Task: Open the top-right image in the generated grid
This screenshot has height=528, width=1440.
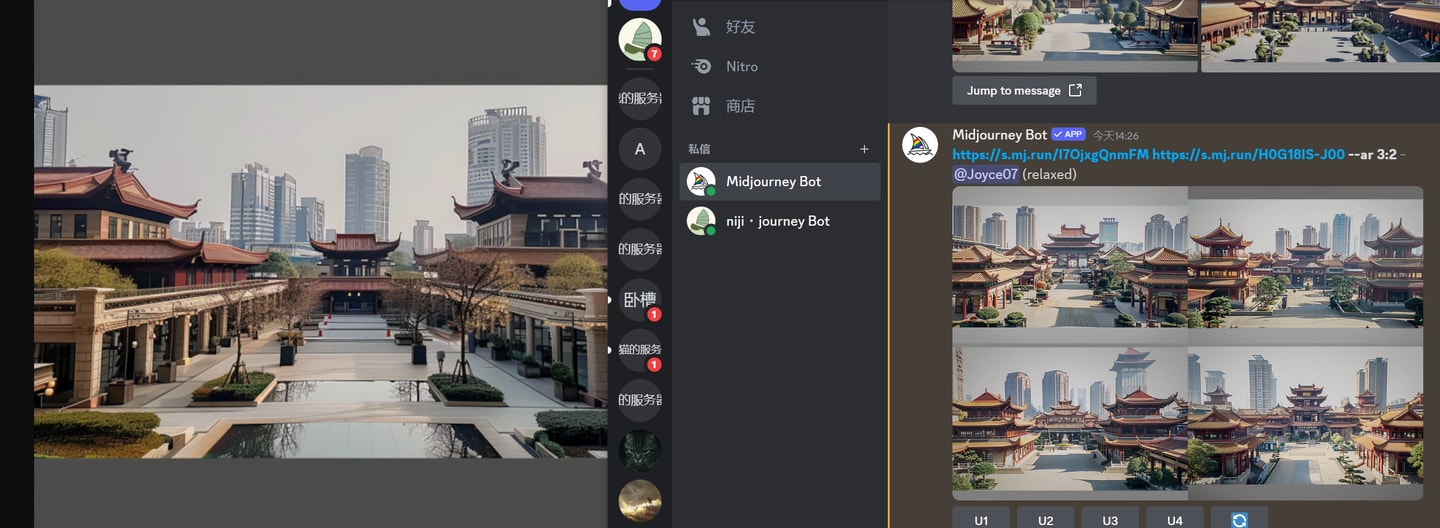Action: pyautogui.click(x=1306, y=257)
